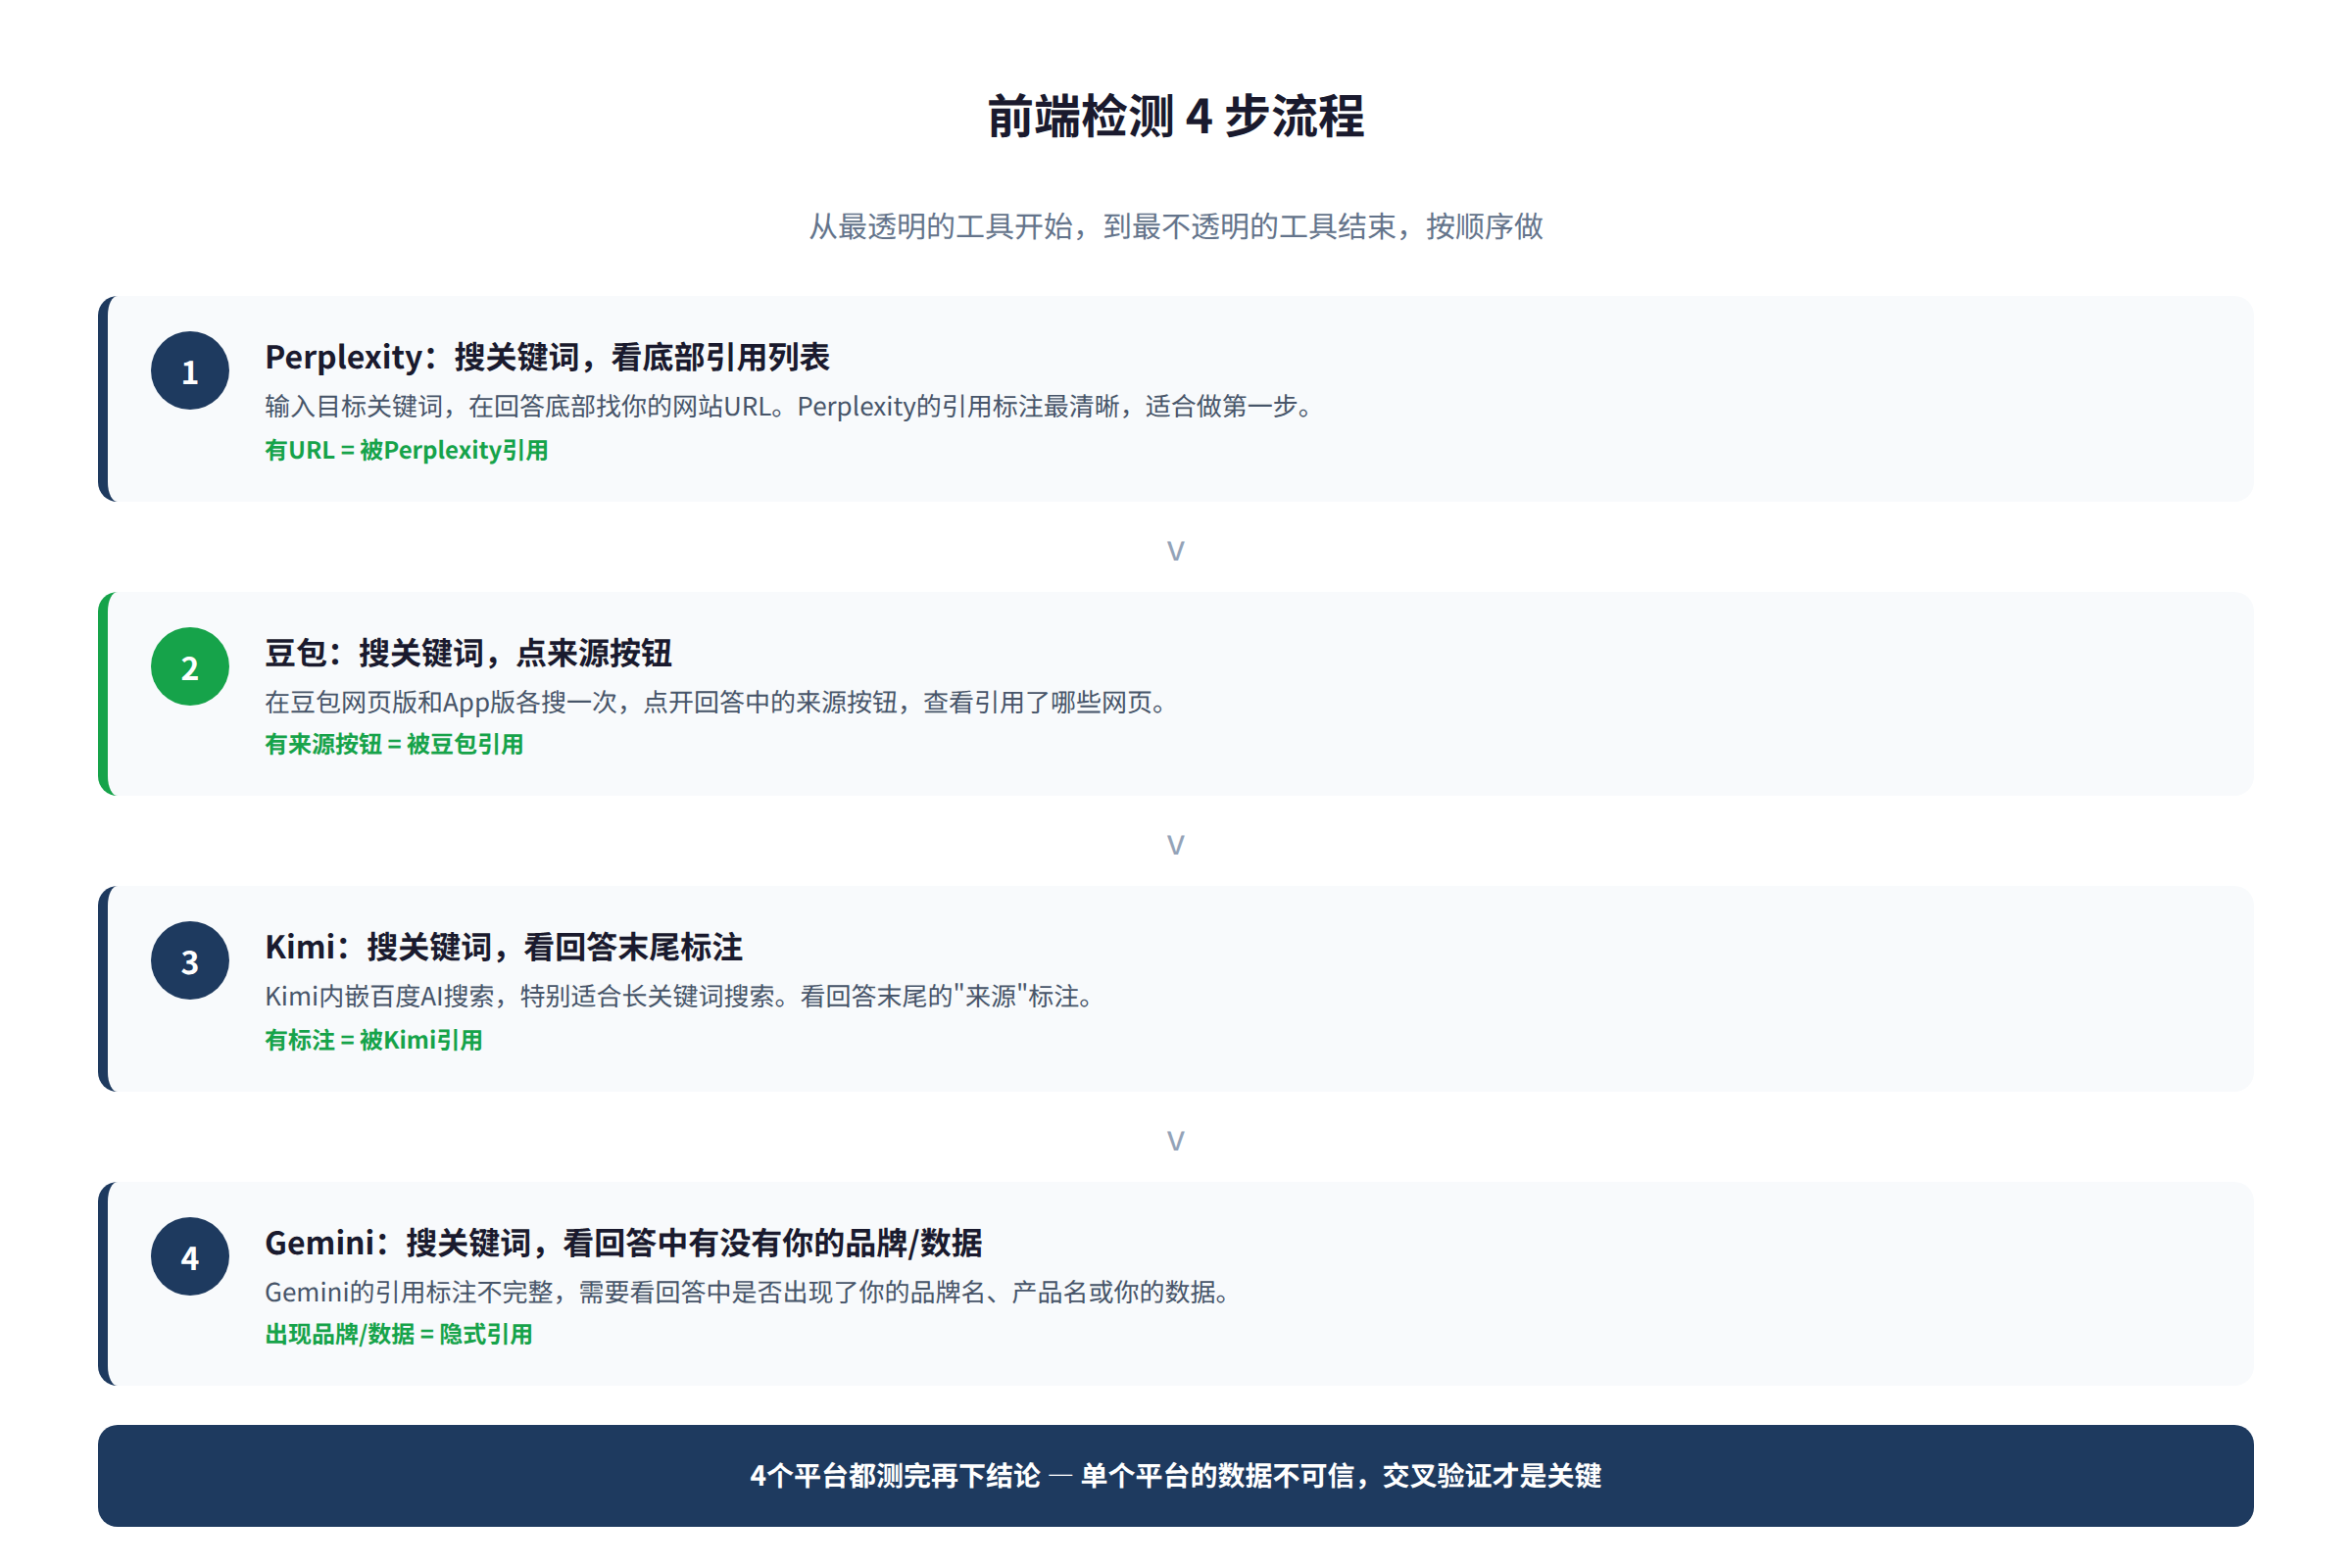
Task: Click green text 有标注 = 被Kimi引用
Action: 374,1040
